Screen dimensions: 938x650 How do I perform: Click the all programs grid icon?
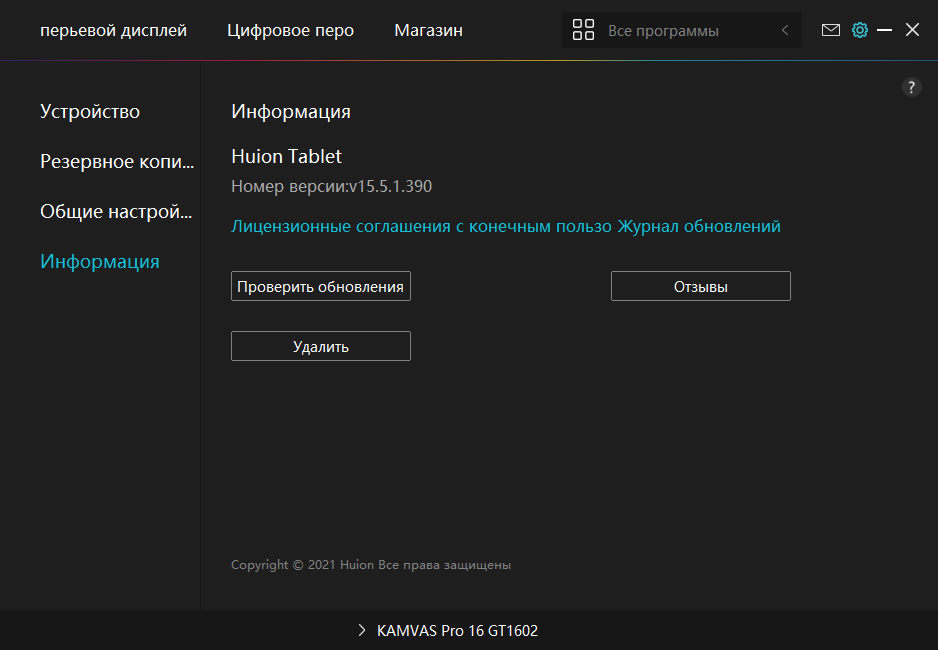click(x=583, y=30)
